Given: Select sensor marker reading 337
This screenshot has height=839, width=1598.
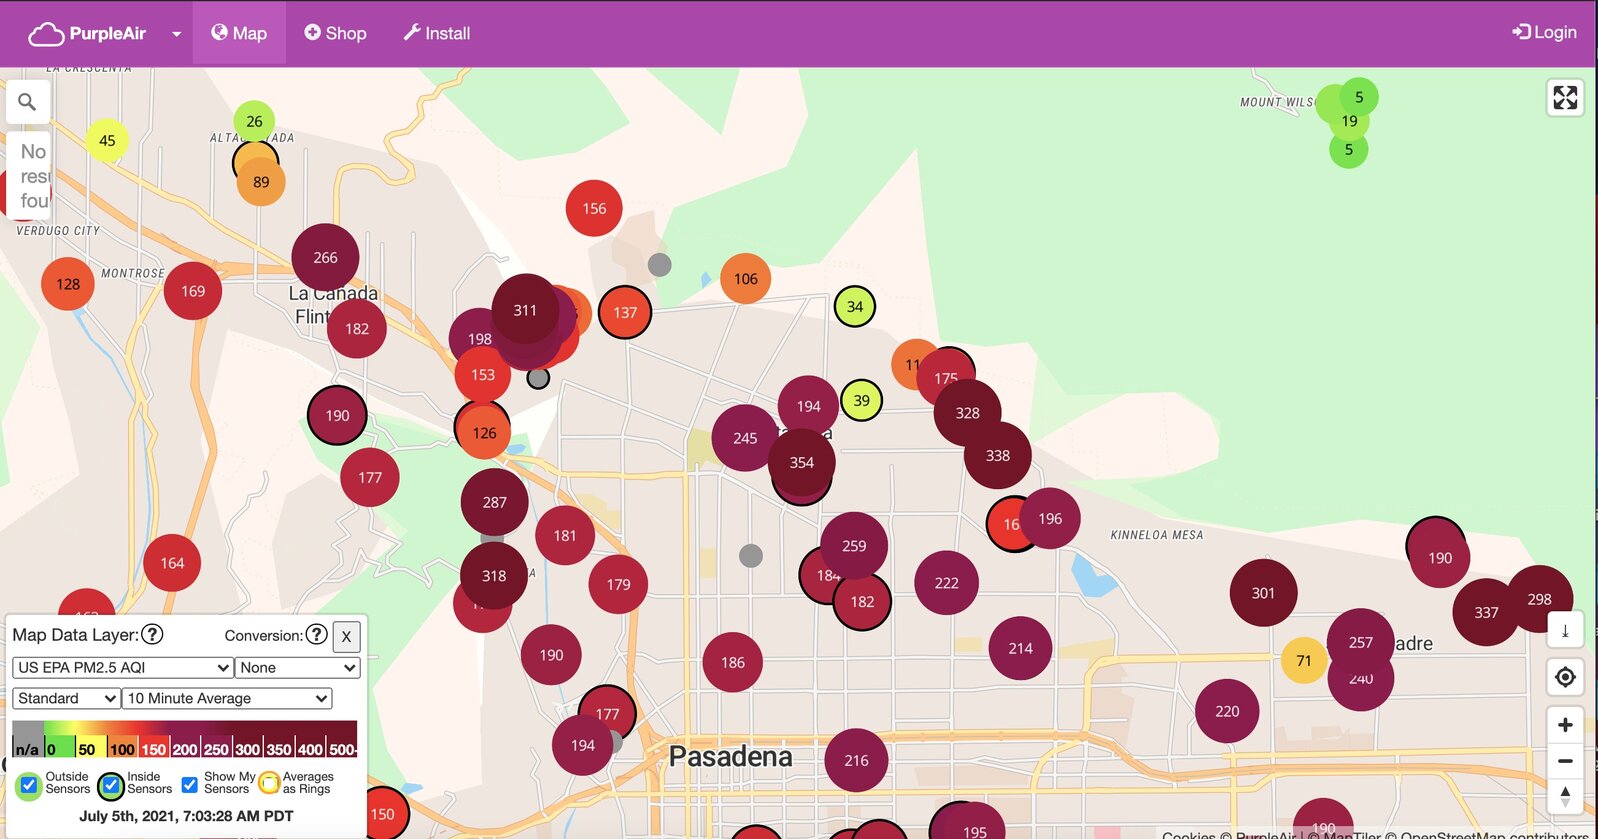Looking at the screenshot, I should point(1486,612).
